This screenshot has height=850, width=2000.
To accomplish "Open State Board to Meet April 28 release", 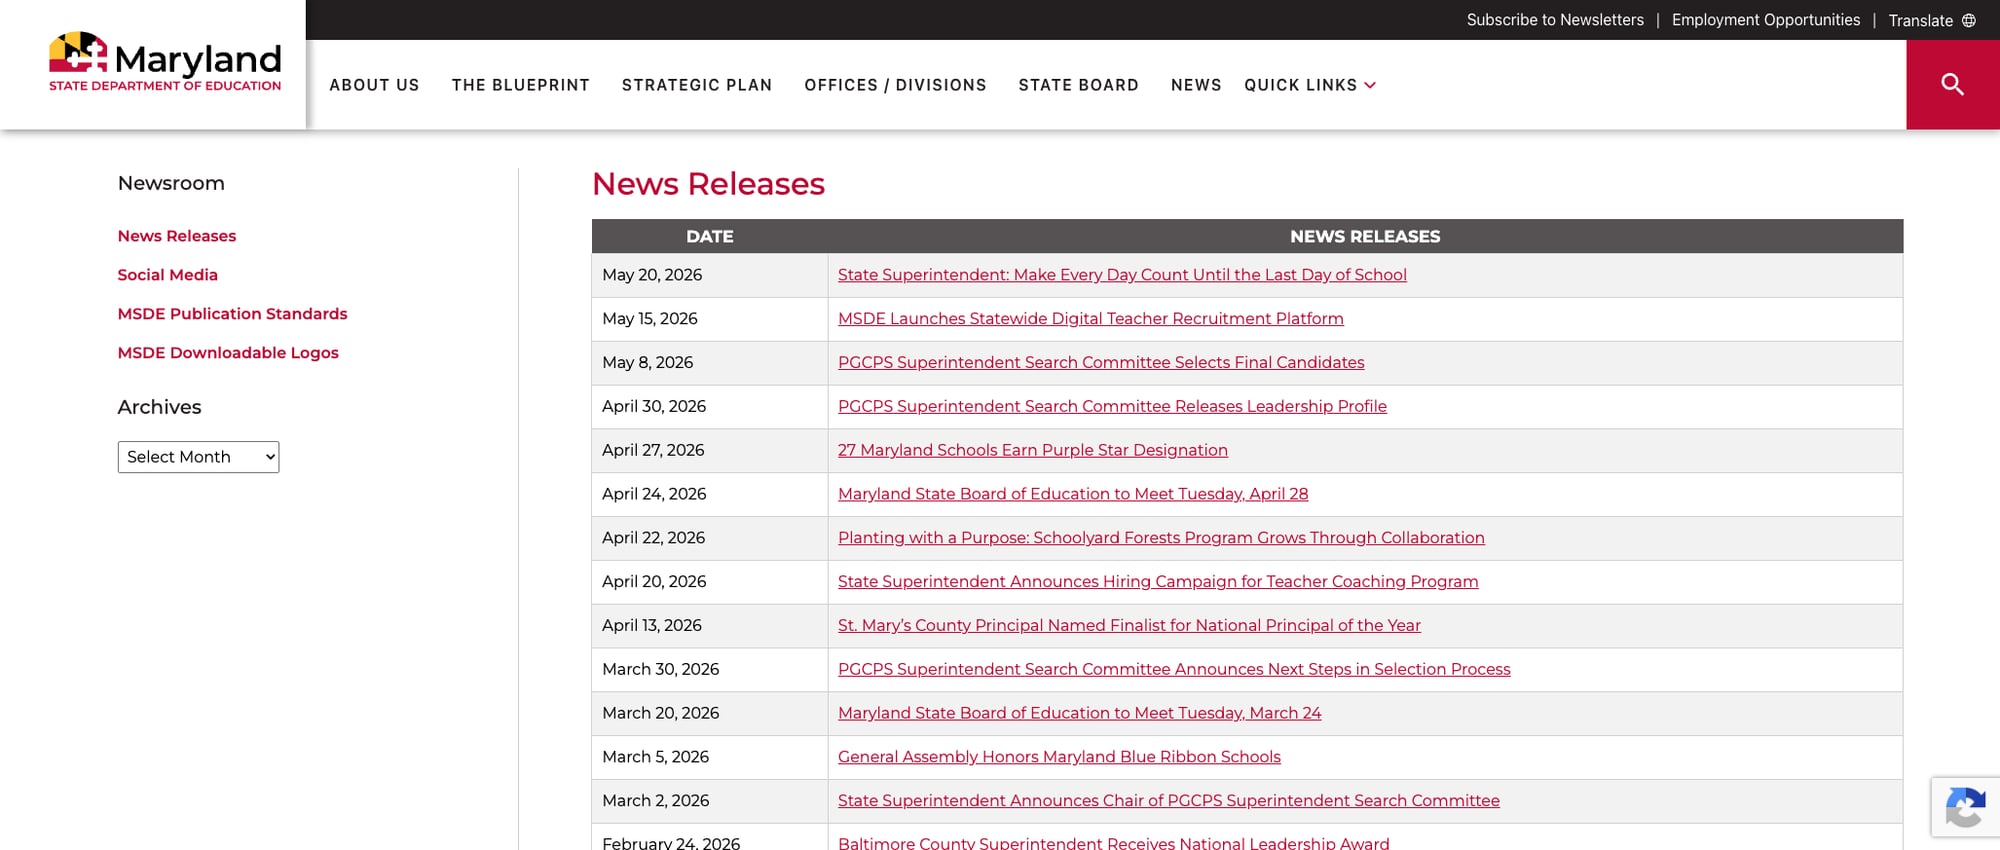I will pos(1073,494).
